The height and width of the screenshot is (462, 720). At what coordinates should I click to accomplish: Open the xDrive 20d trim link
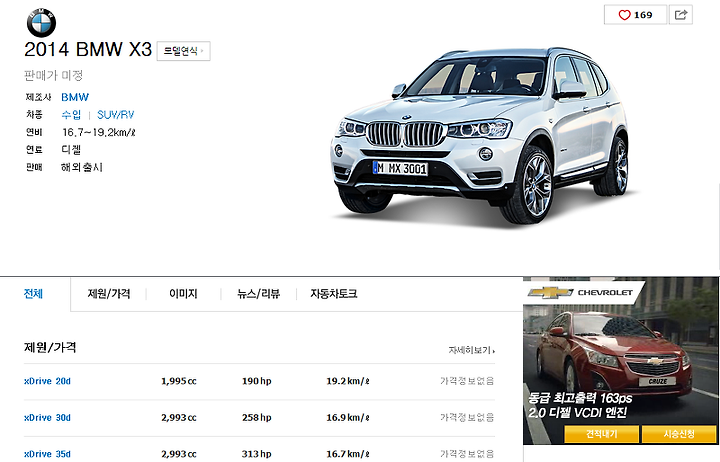(x=47, y=381)
